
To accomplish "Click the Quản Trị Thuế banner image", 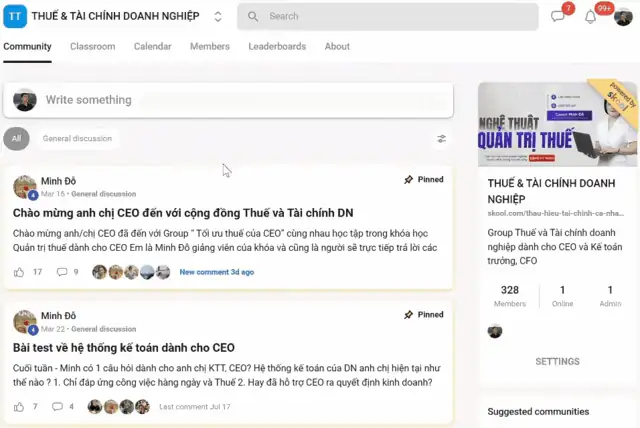I will (557, 124).
